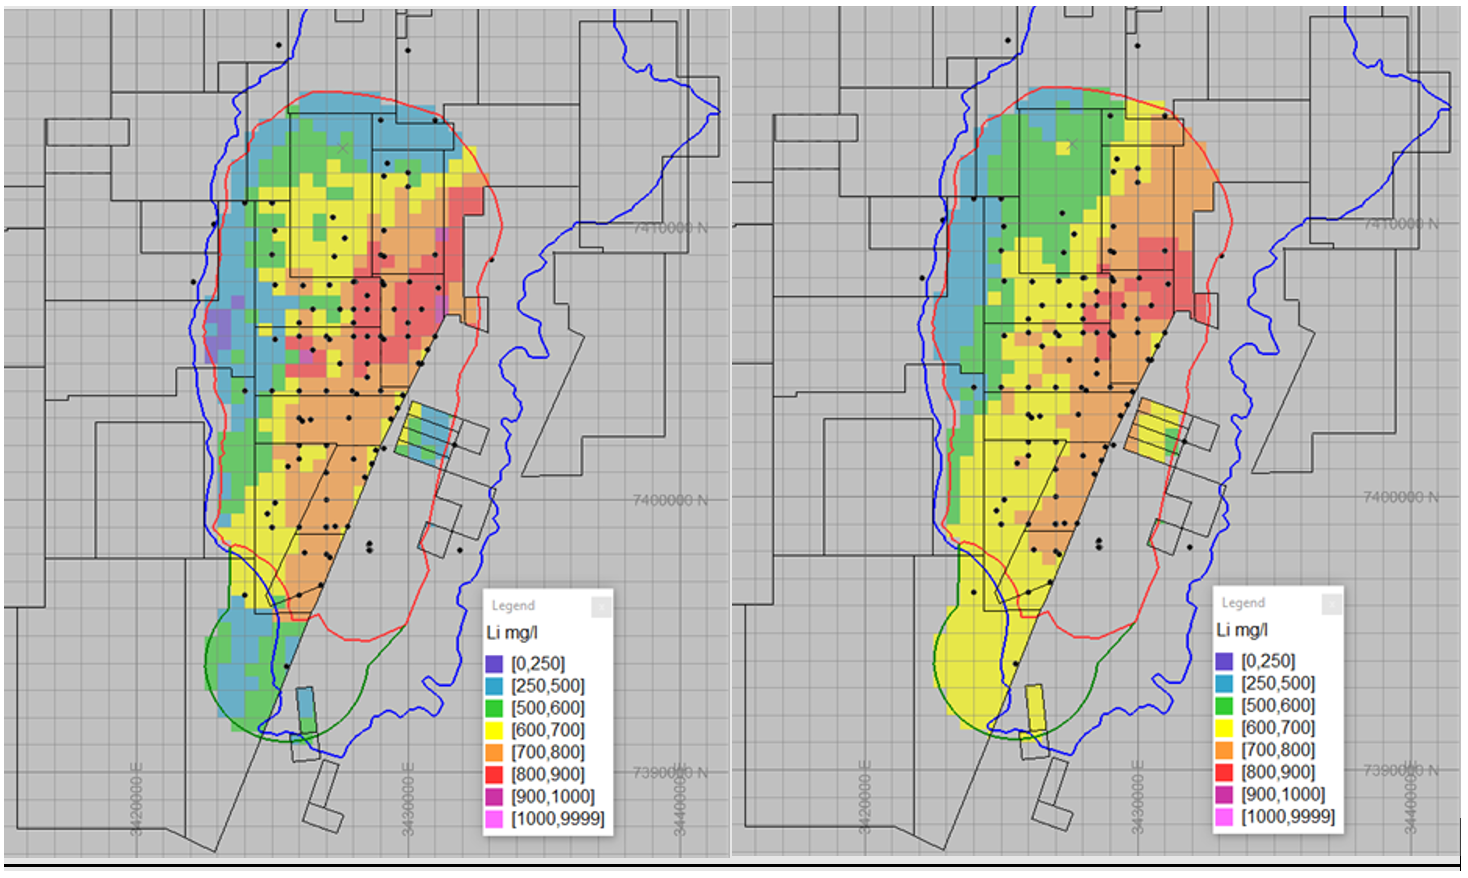Screen dimensions: 1468x878
Task: Click the 7400000 N gridline label on left map
Action: click(670, 500)
